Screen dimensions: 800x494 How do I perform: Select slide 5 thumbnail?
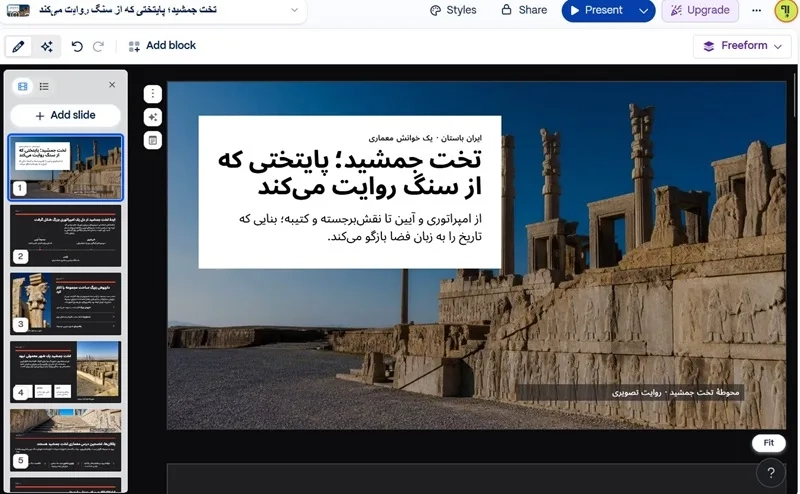(66, 439)
